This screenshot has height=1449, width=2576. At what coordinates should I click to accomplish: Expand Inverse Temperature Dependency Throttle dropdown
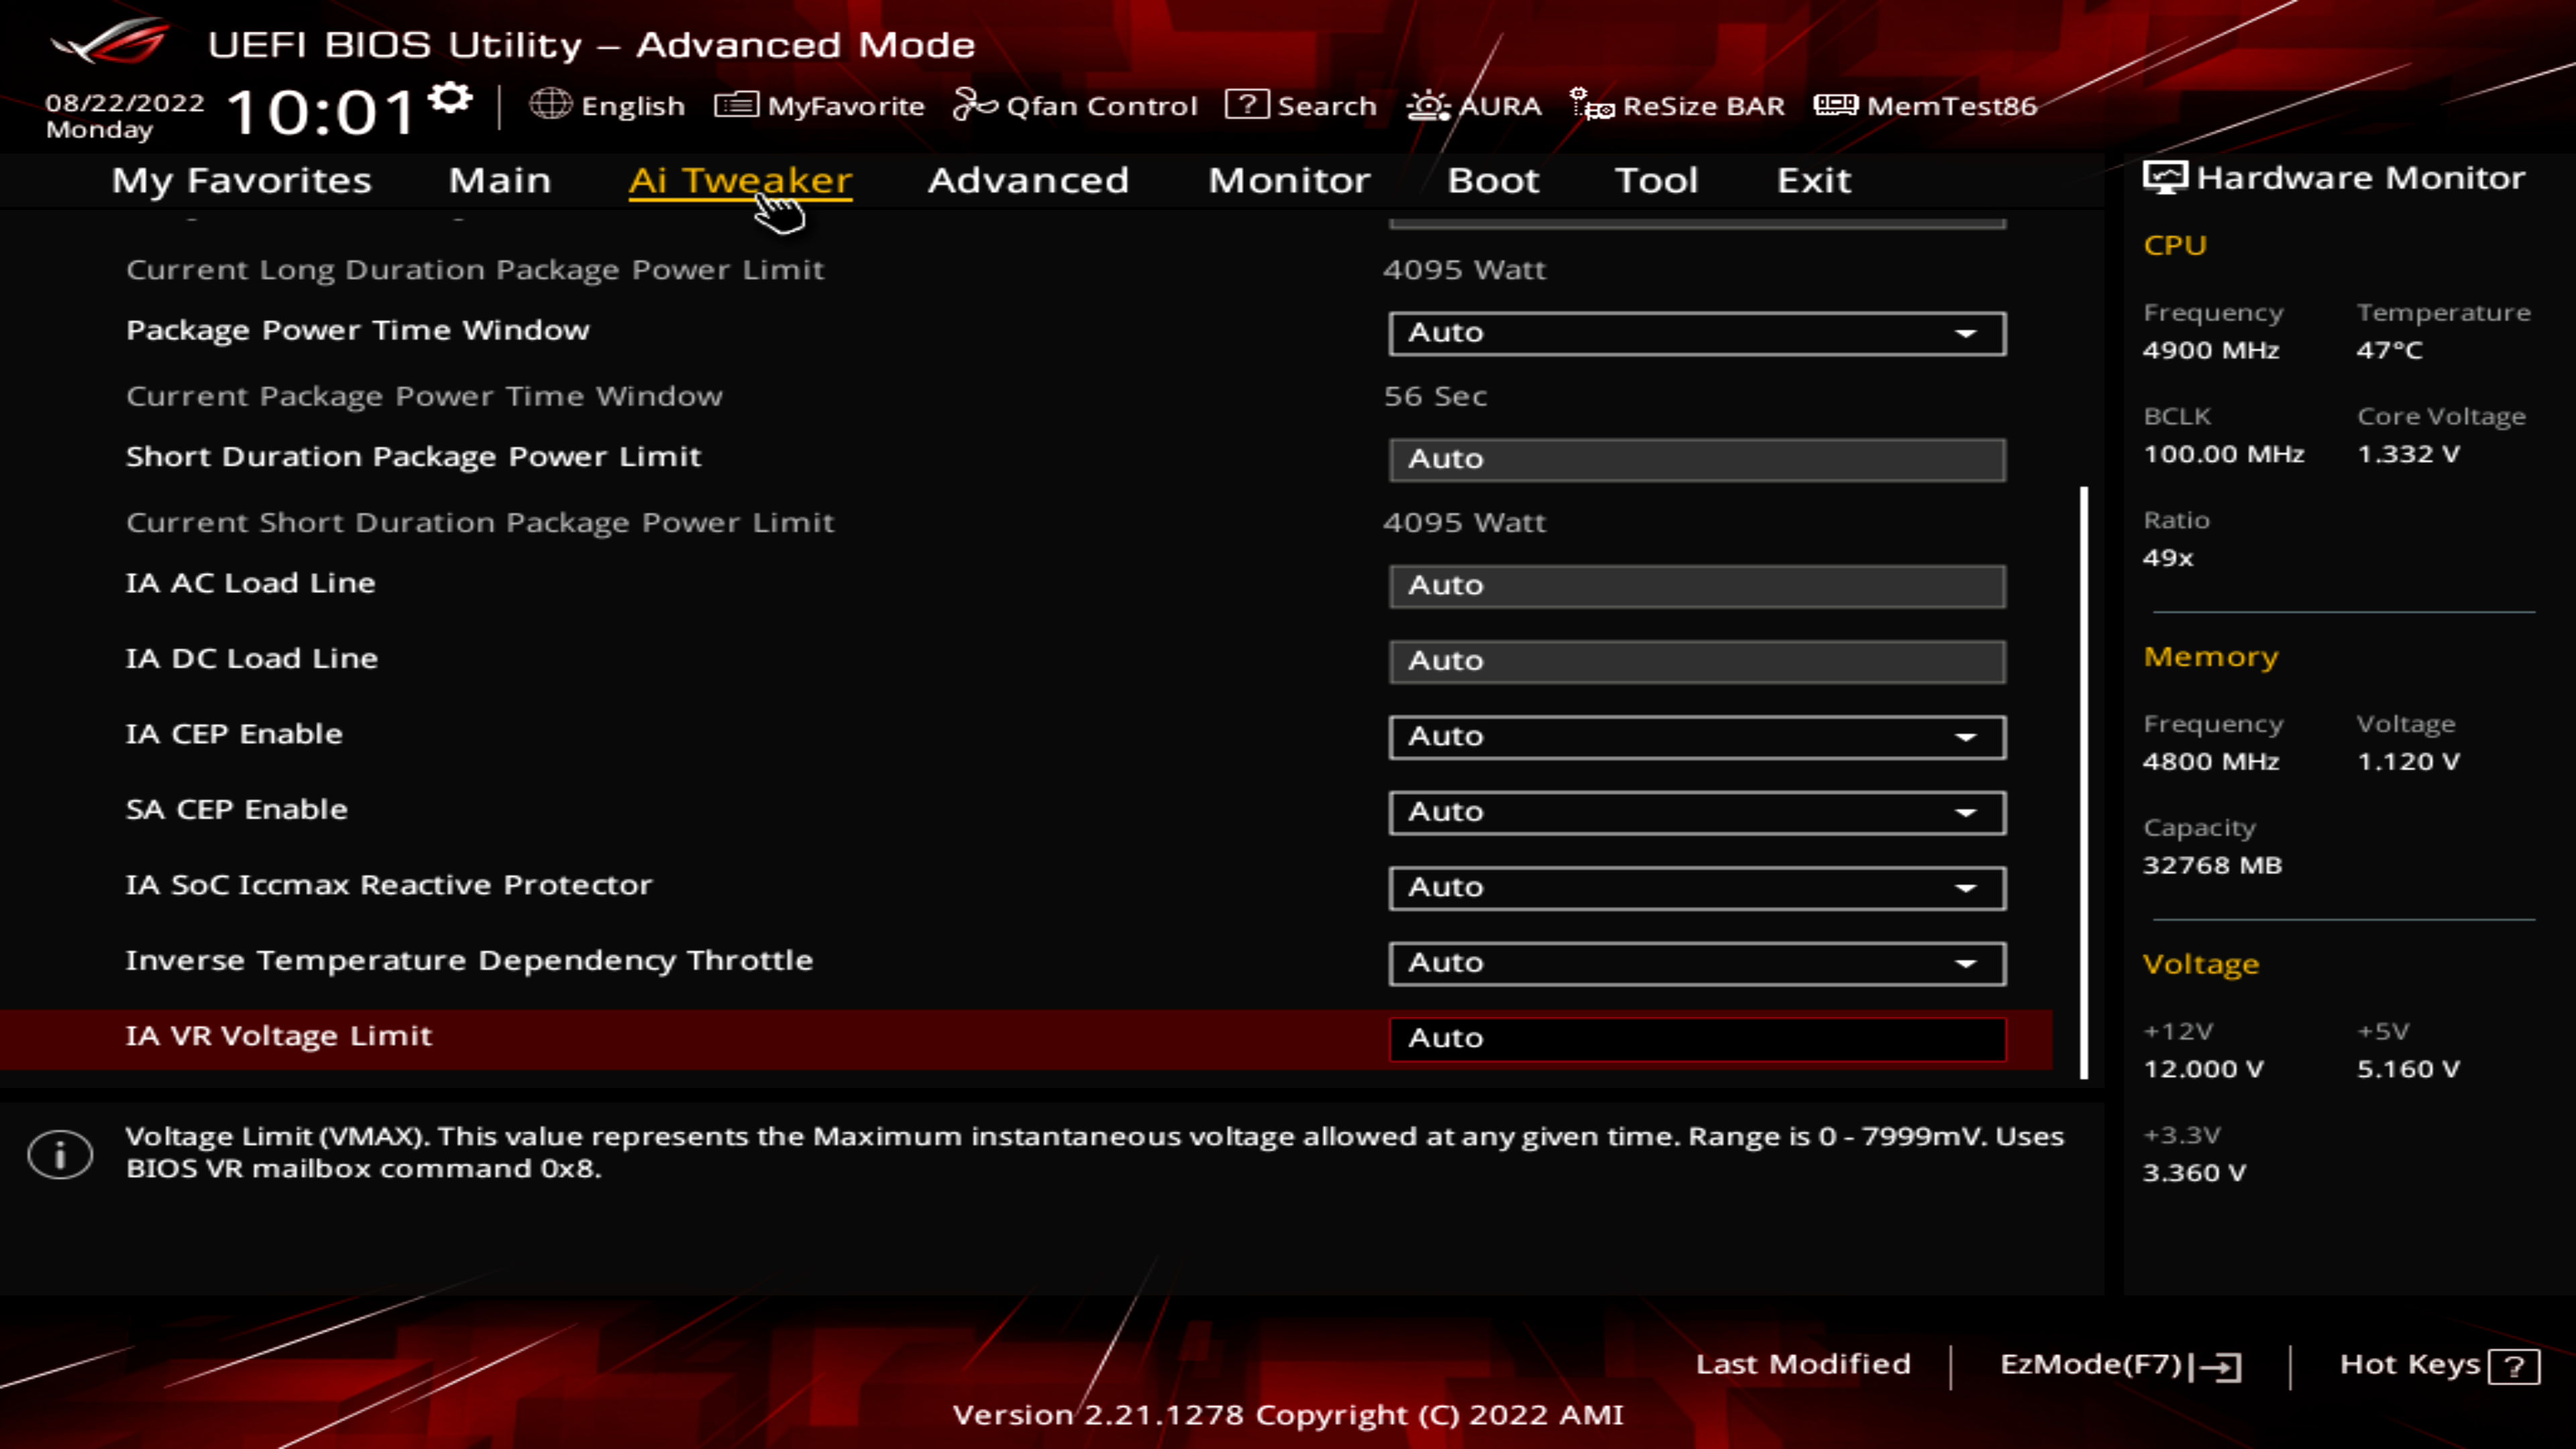1696,963
